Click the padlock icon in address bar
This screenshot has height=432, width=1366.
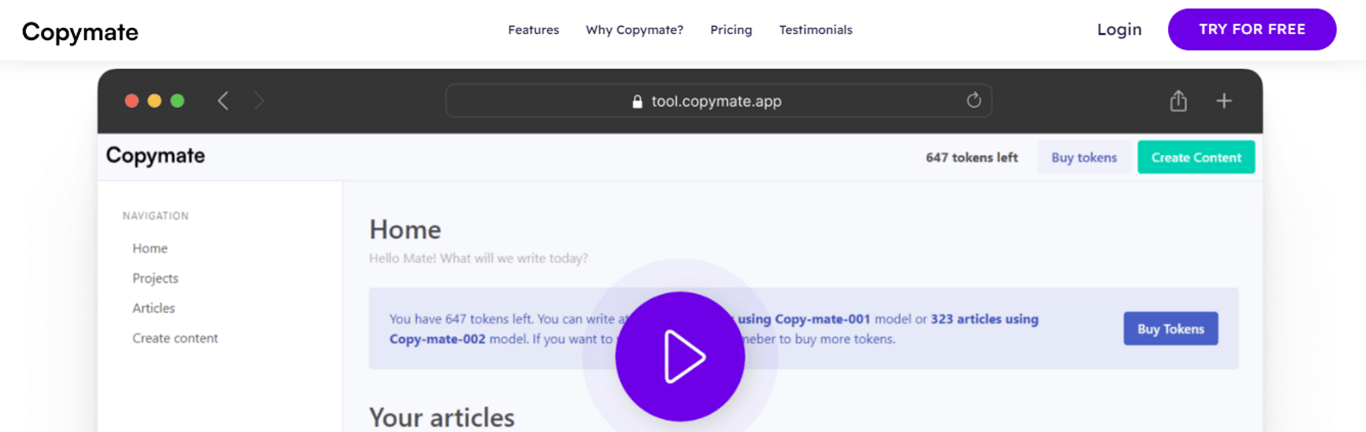coord(637,101)
